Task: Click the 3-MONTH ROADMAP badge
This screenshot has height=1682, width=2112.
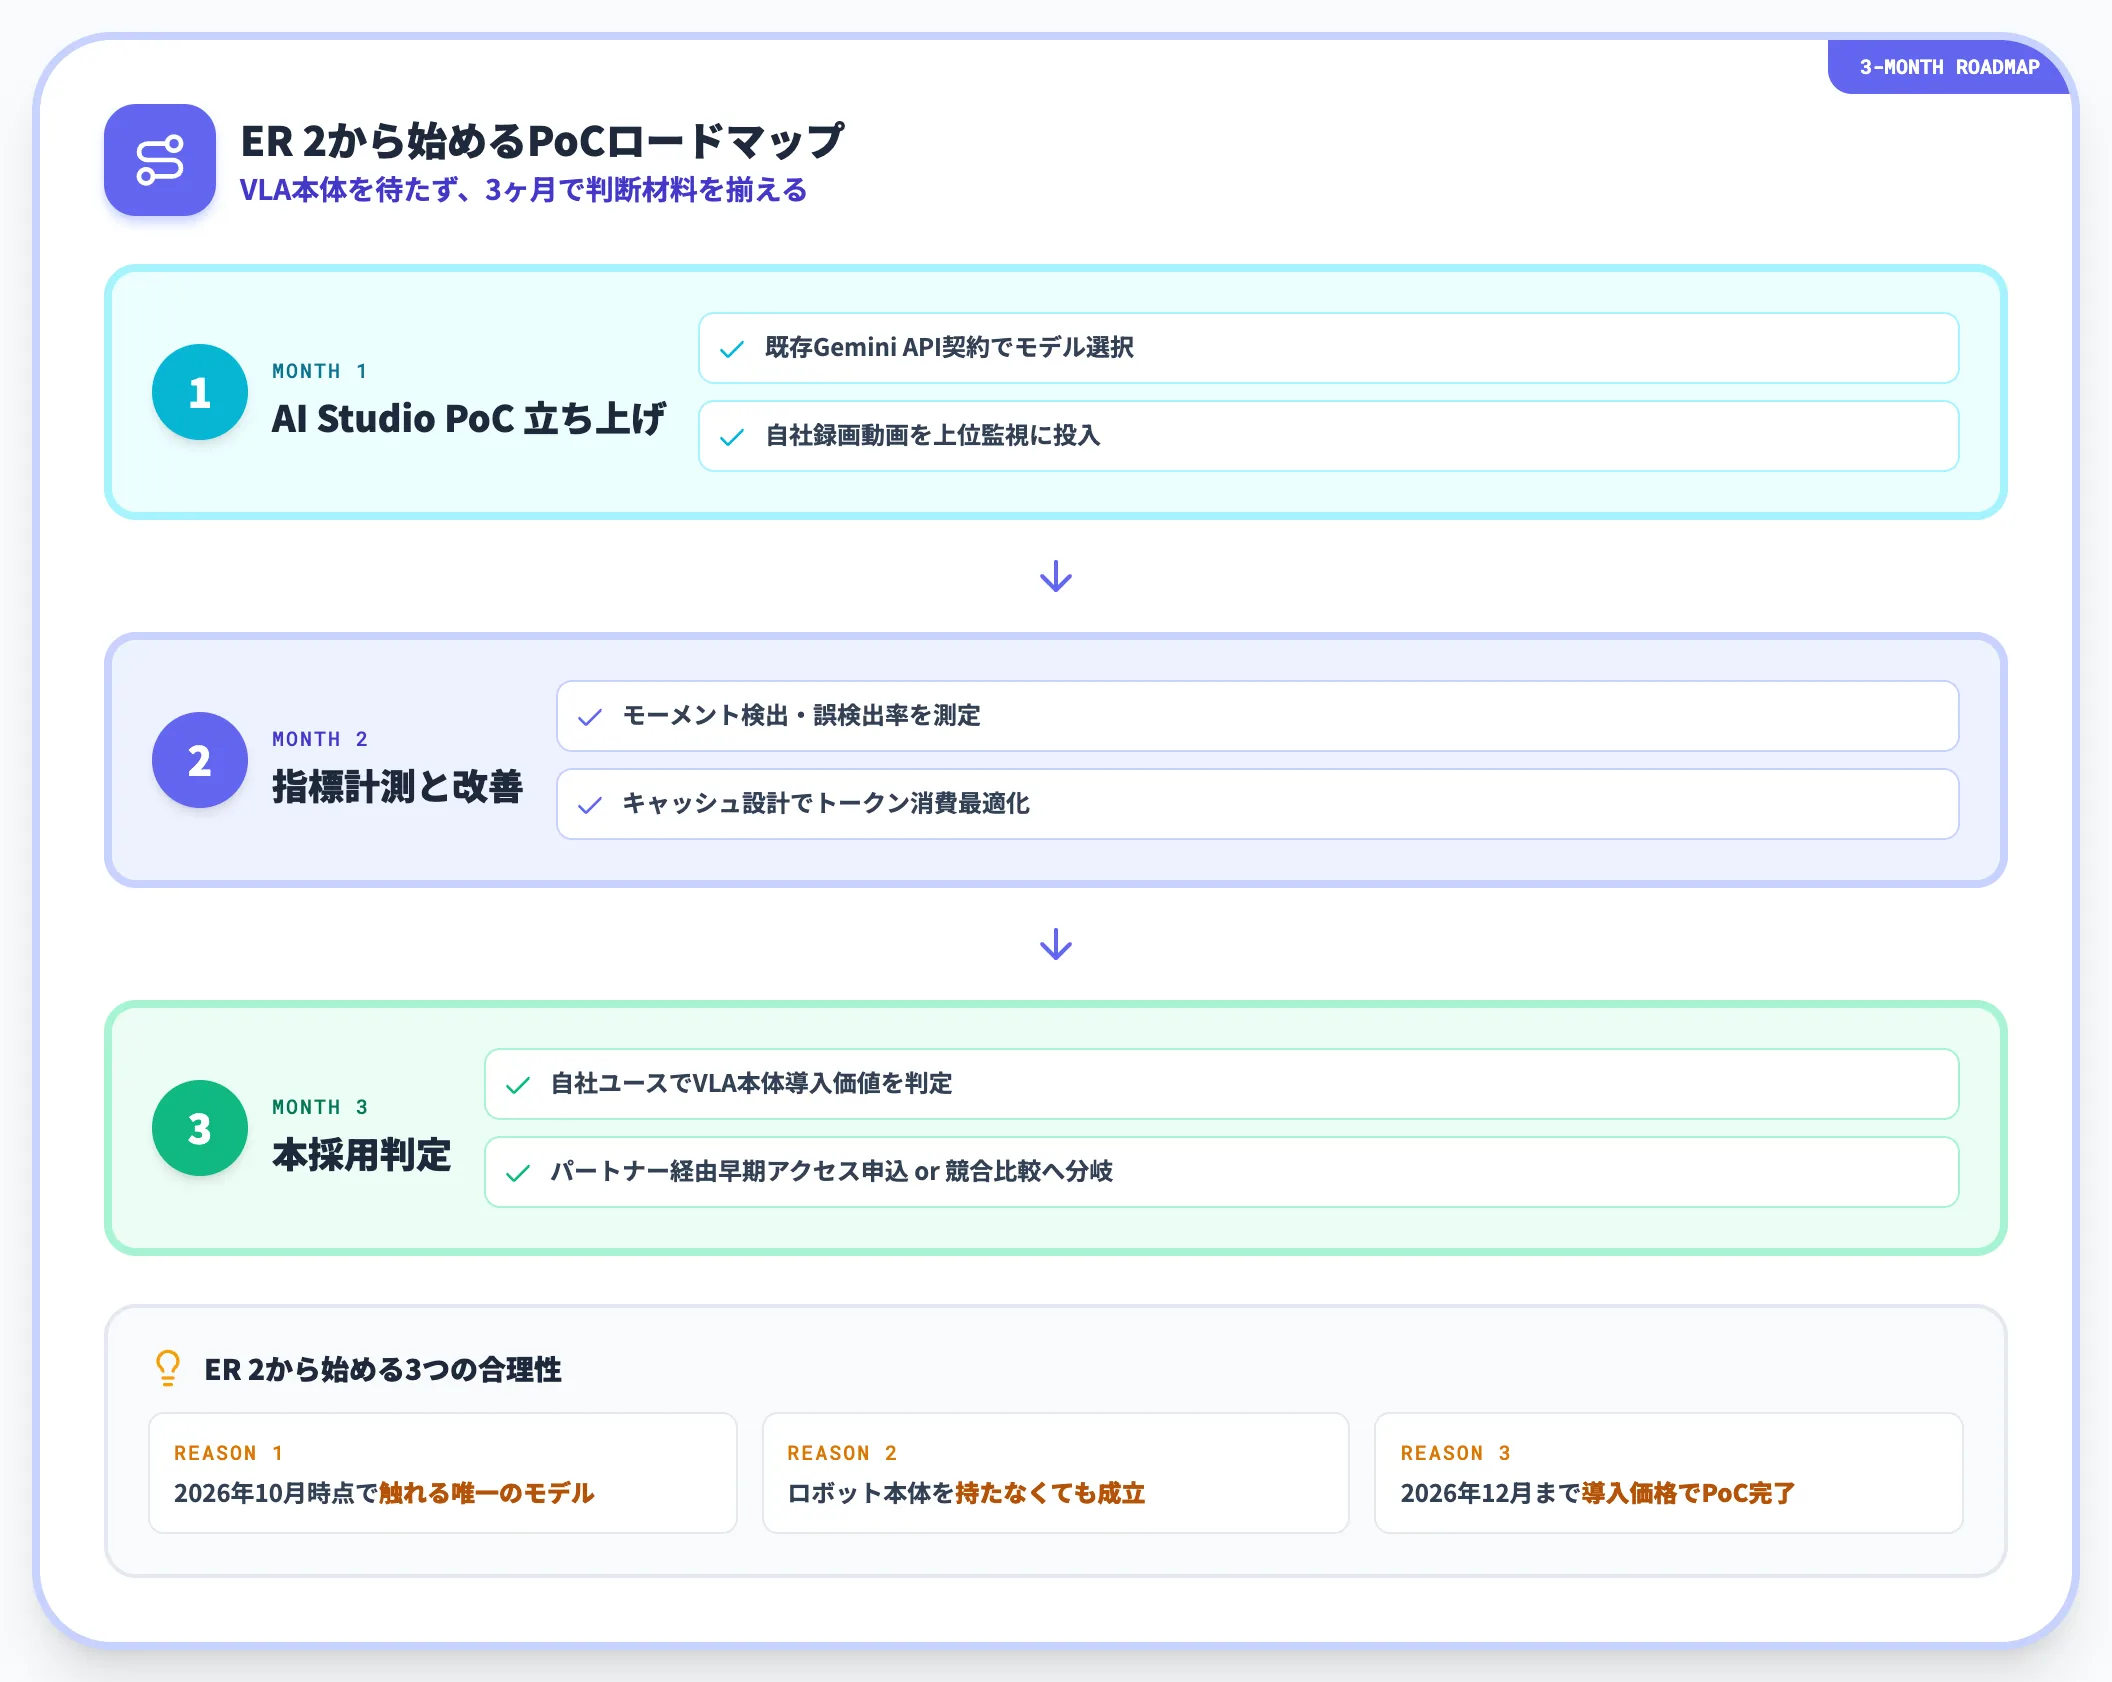Action: 1949,67
